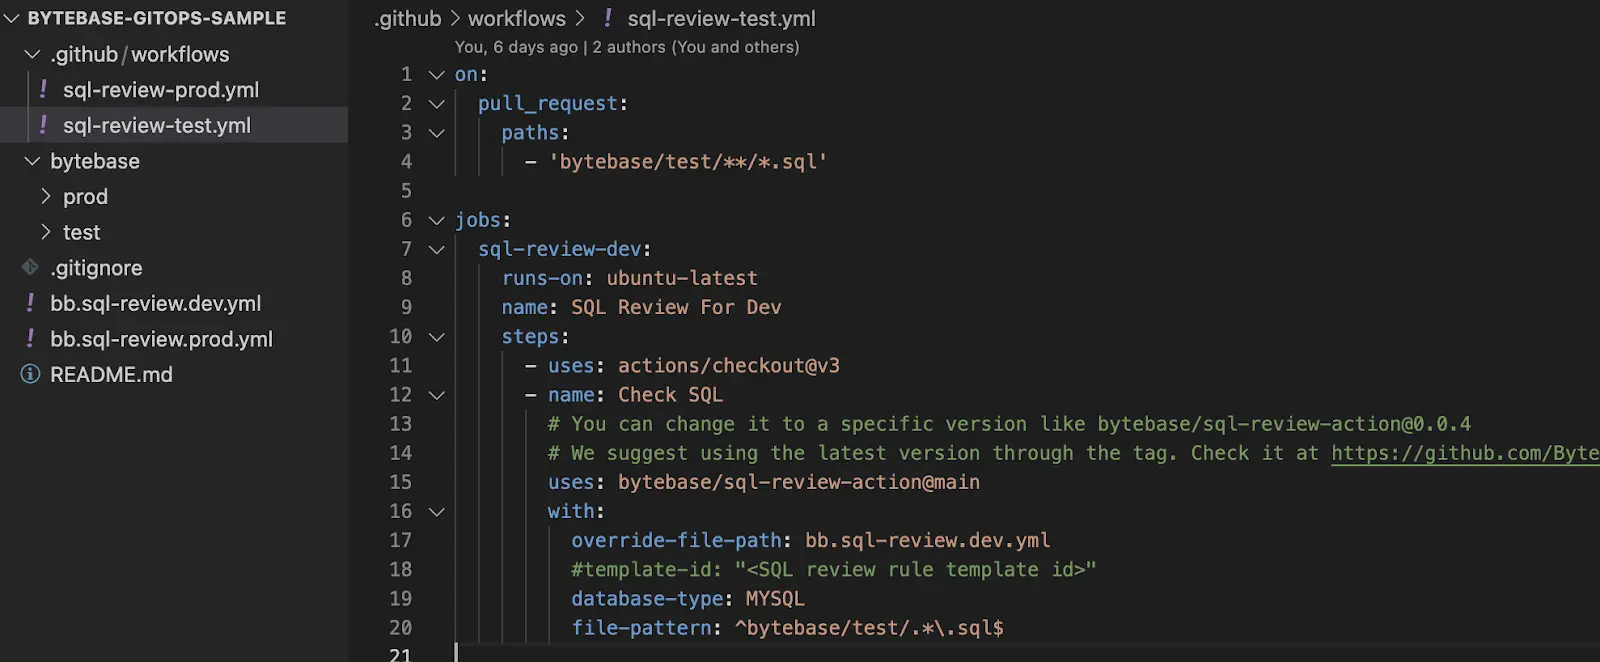The image size is (1600, 662).
Task: Fold the pull_request block at line 2
Action: [x=437, y=103]
